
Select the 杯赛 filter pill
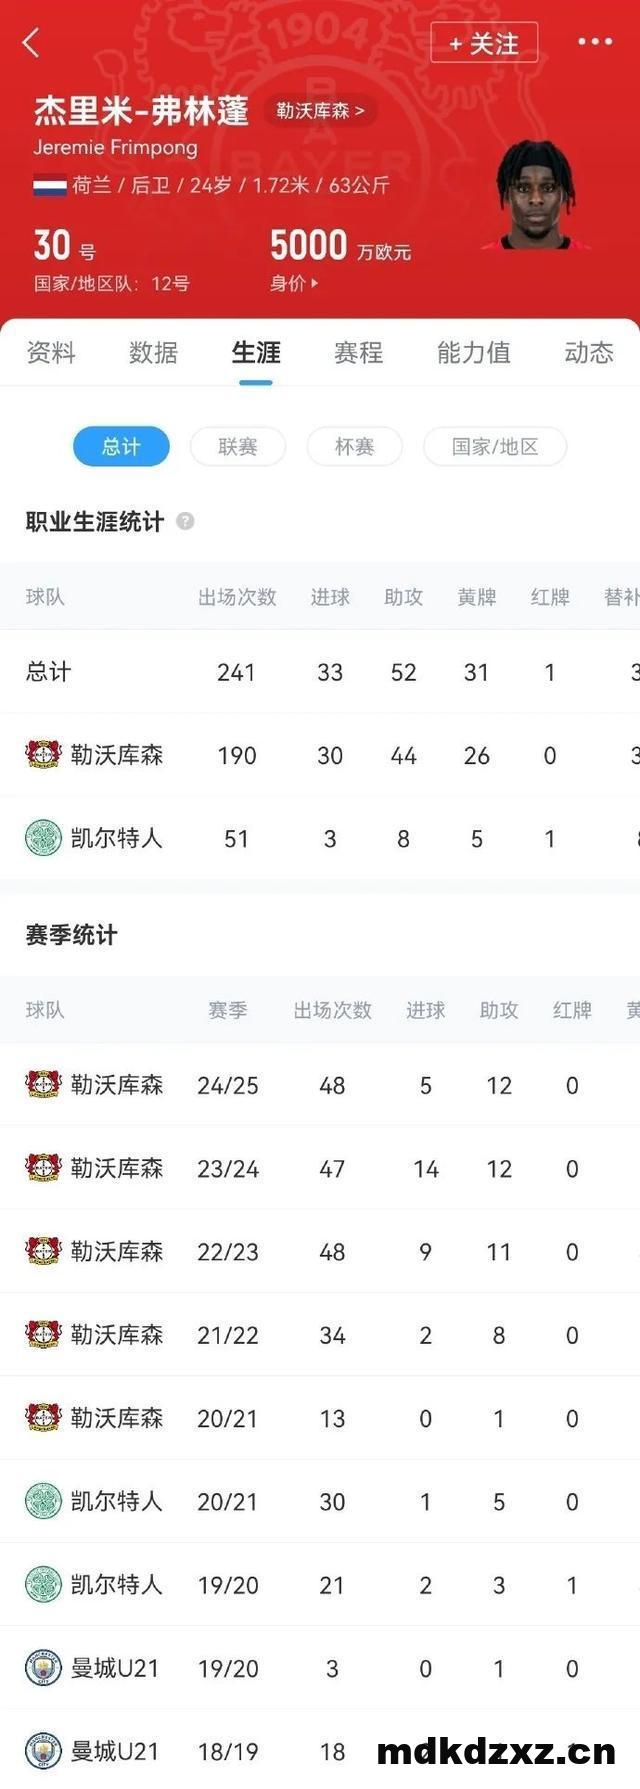(354, 446)
